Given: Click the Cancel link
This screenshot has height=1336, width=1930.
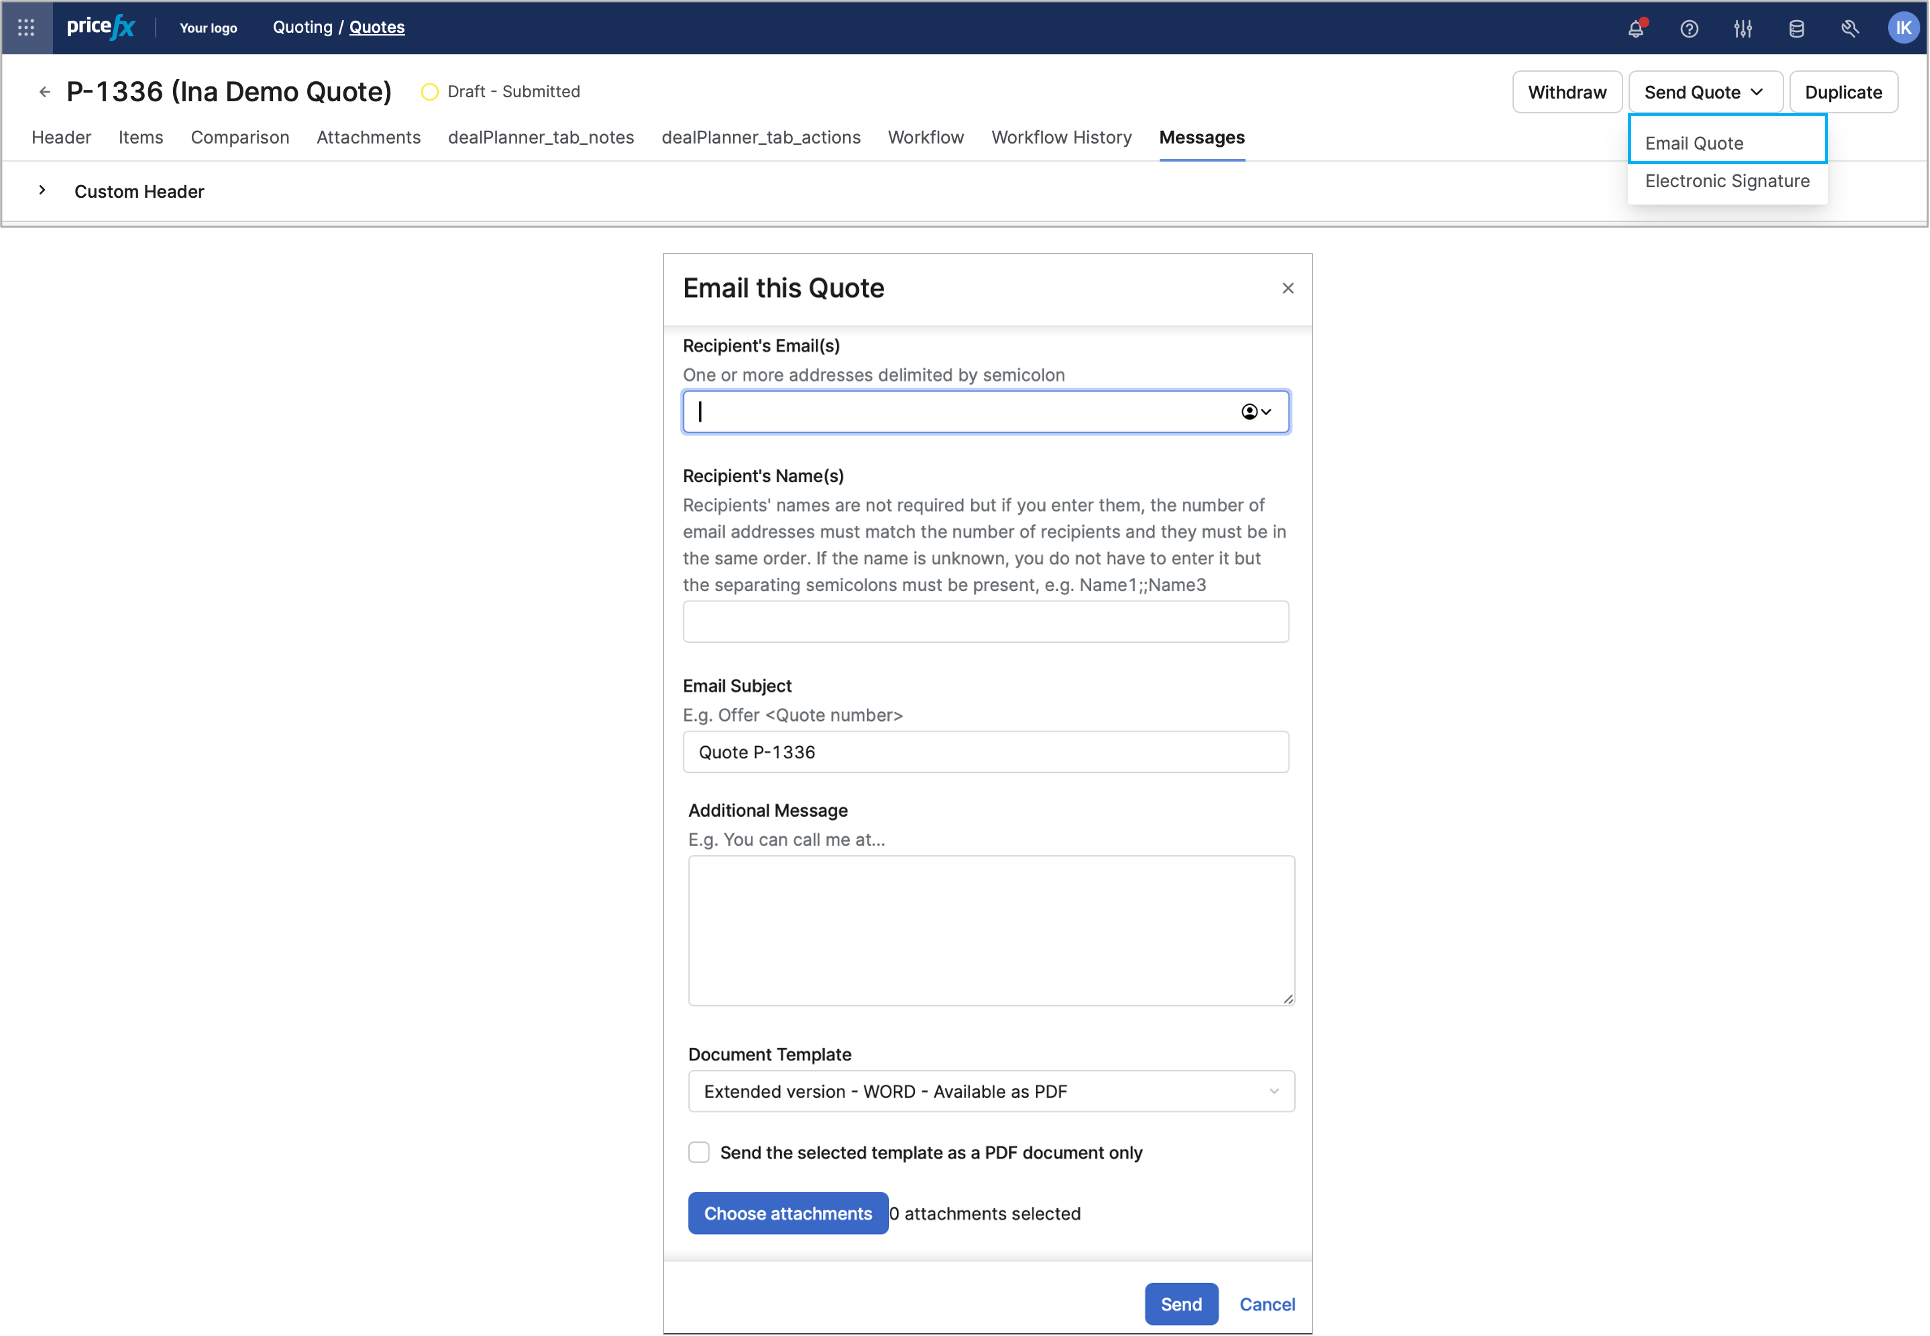Looking at the screenshot, I should [x=1267, y=1304].
